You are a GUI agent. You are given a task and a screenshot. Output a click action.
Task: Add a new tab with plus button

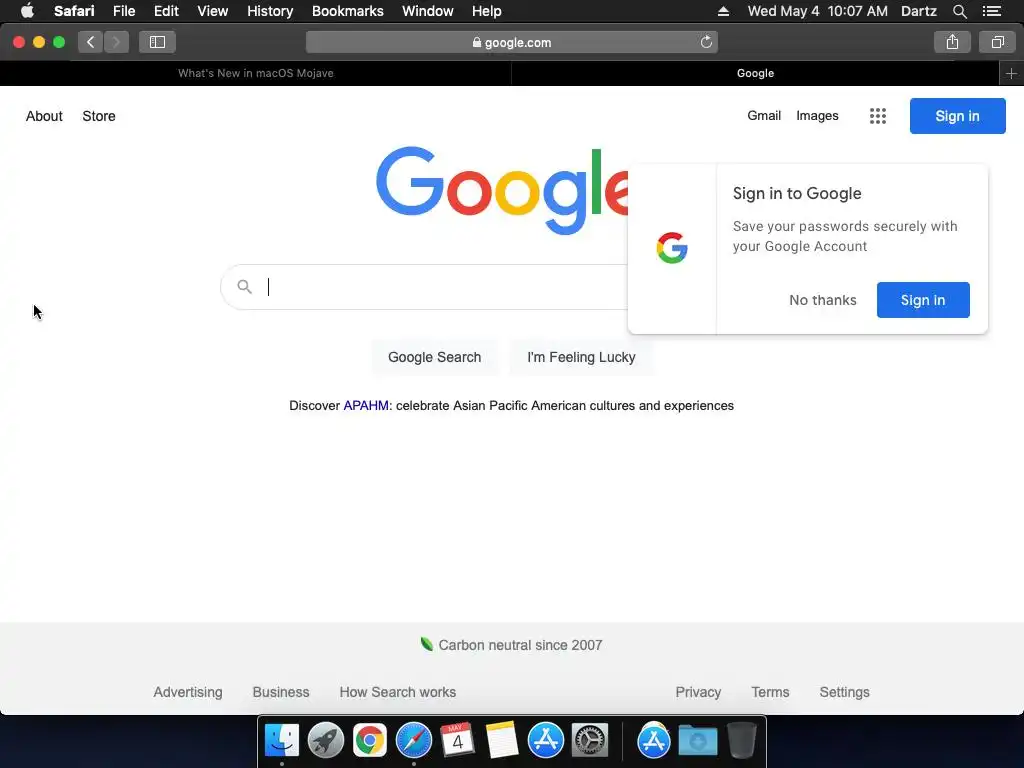click(1011, 73)
